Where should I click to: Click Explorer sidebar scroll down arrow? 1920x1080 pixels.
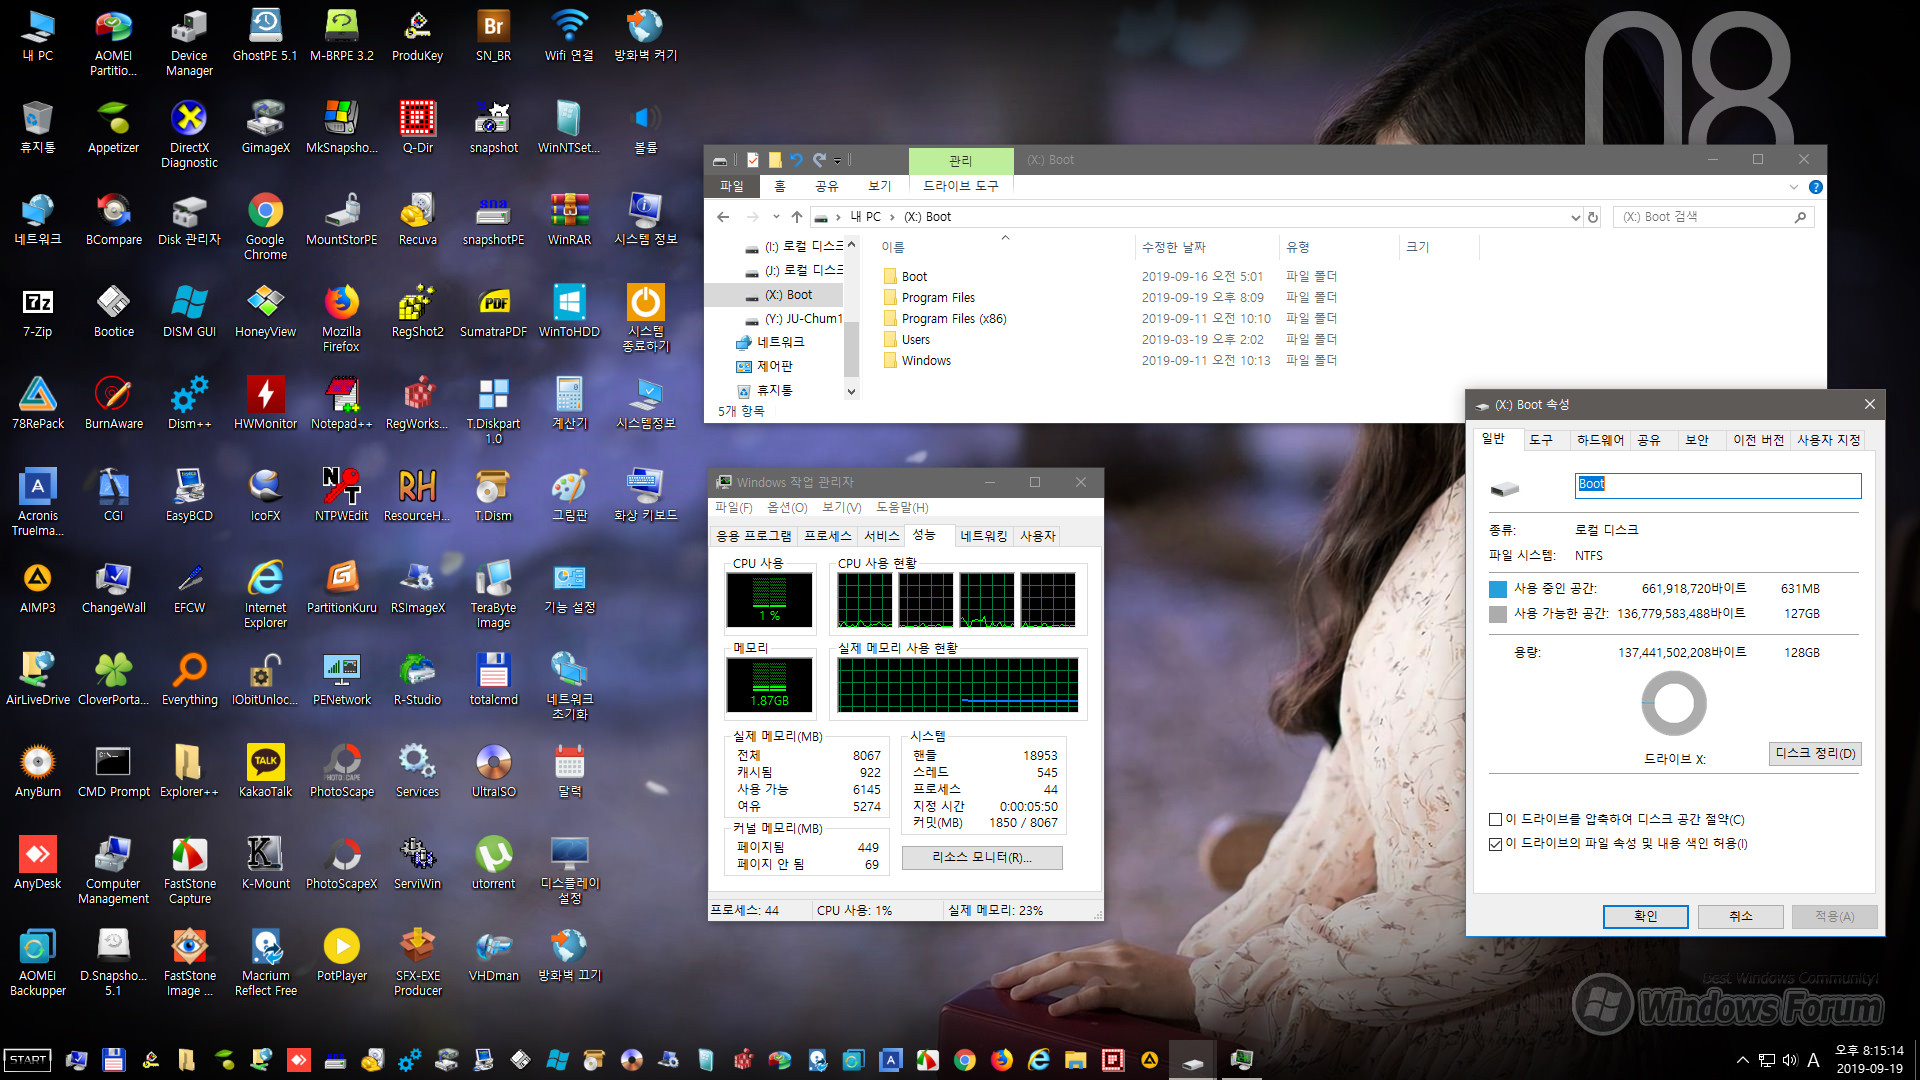(x=851, y=391)
